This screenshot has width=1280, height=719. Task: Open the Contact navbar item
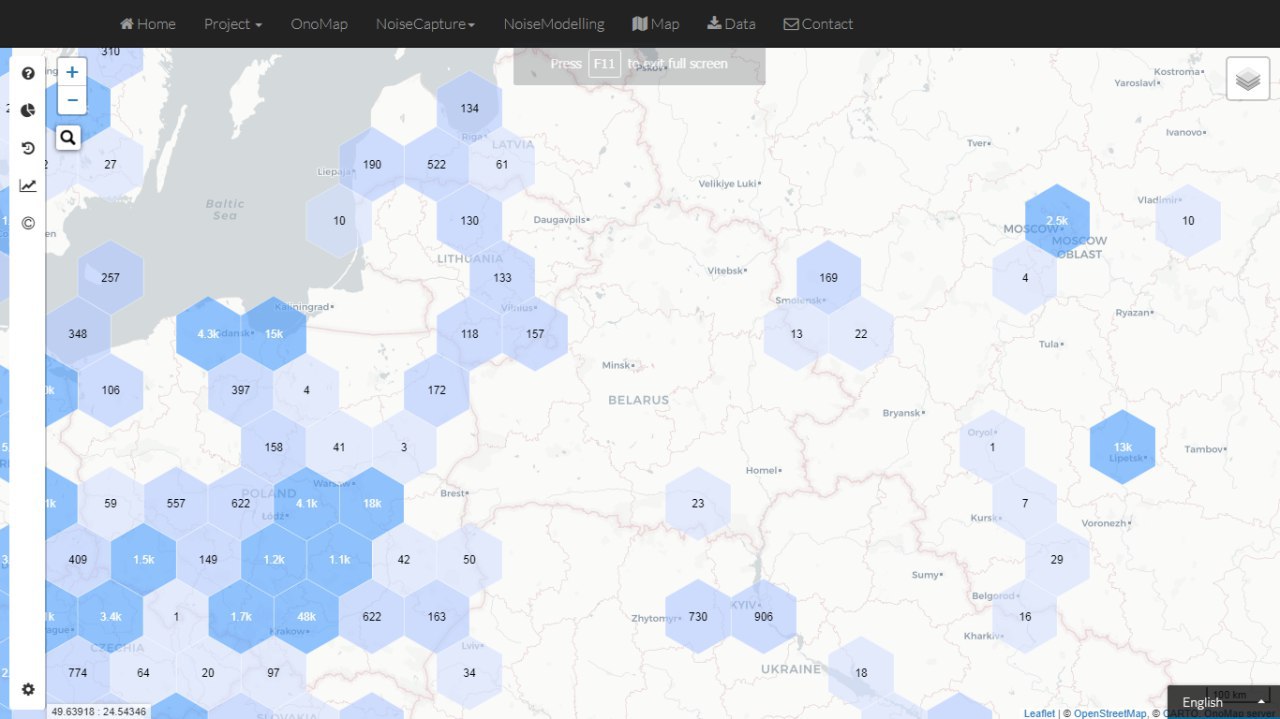click(818, 24)
